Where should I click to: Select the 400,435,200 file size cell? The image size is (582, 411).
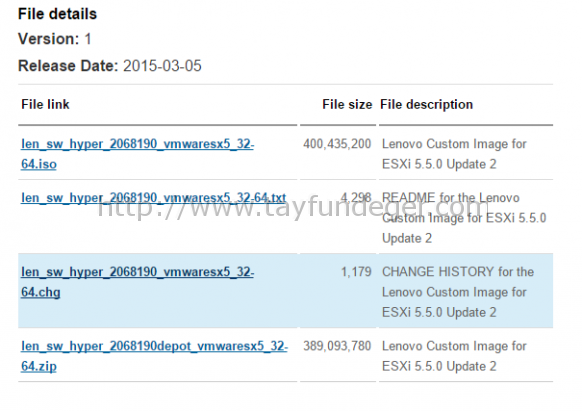coord(337,144)
